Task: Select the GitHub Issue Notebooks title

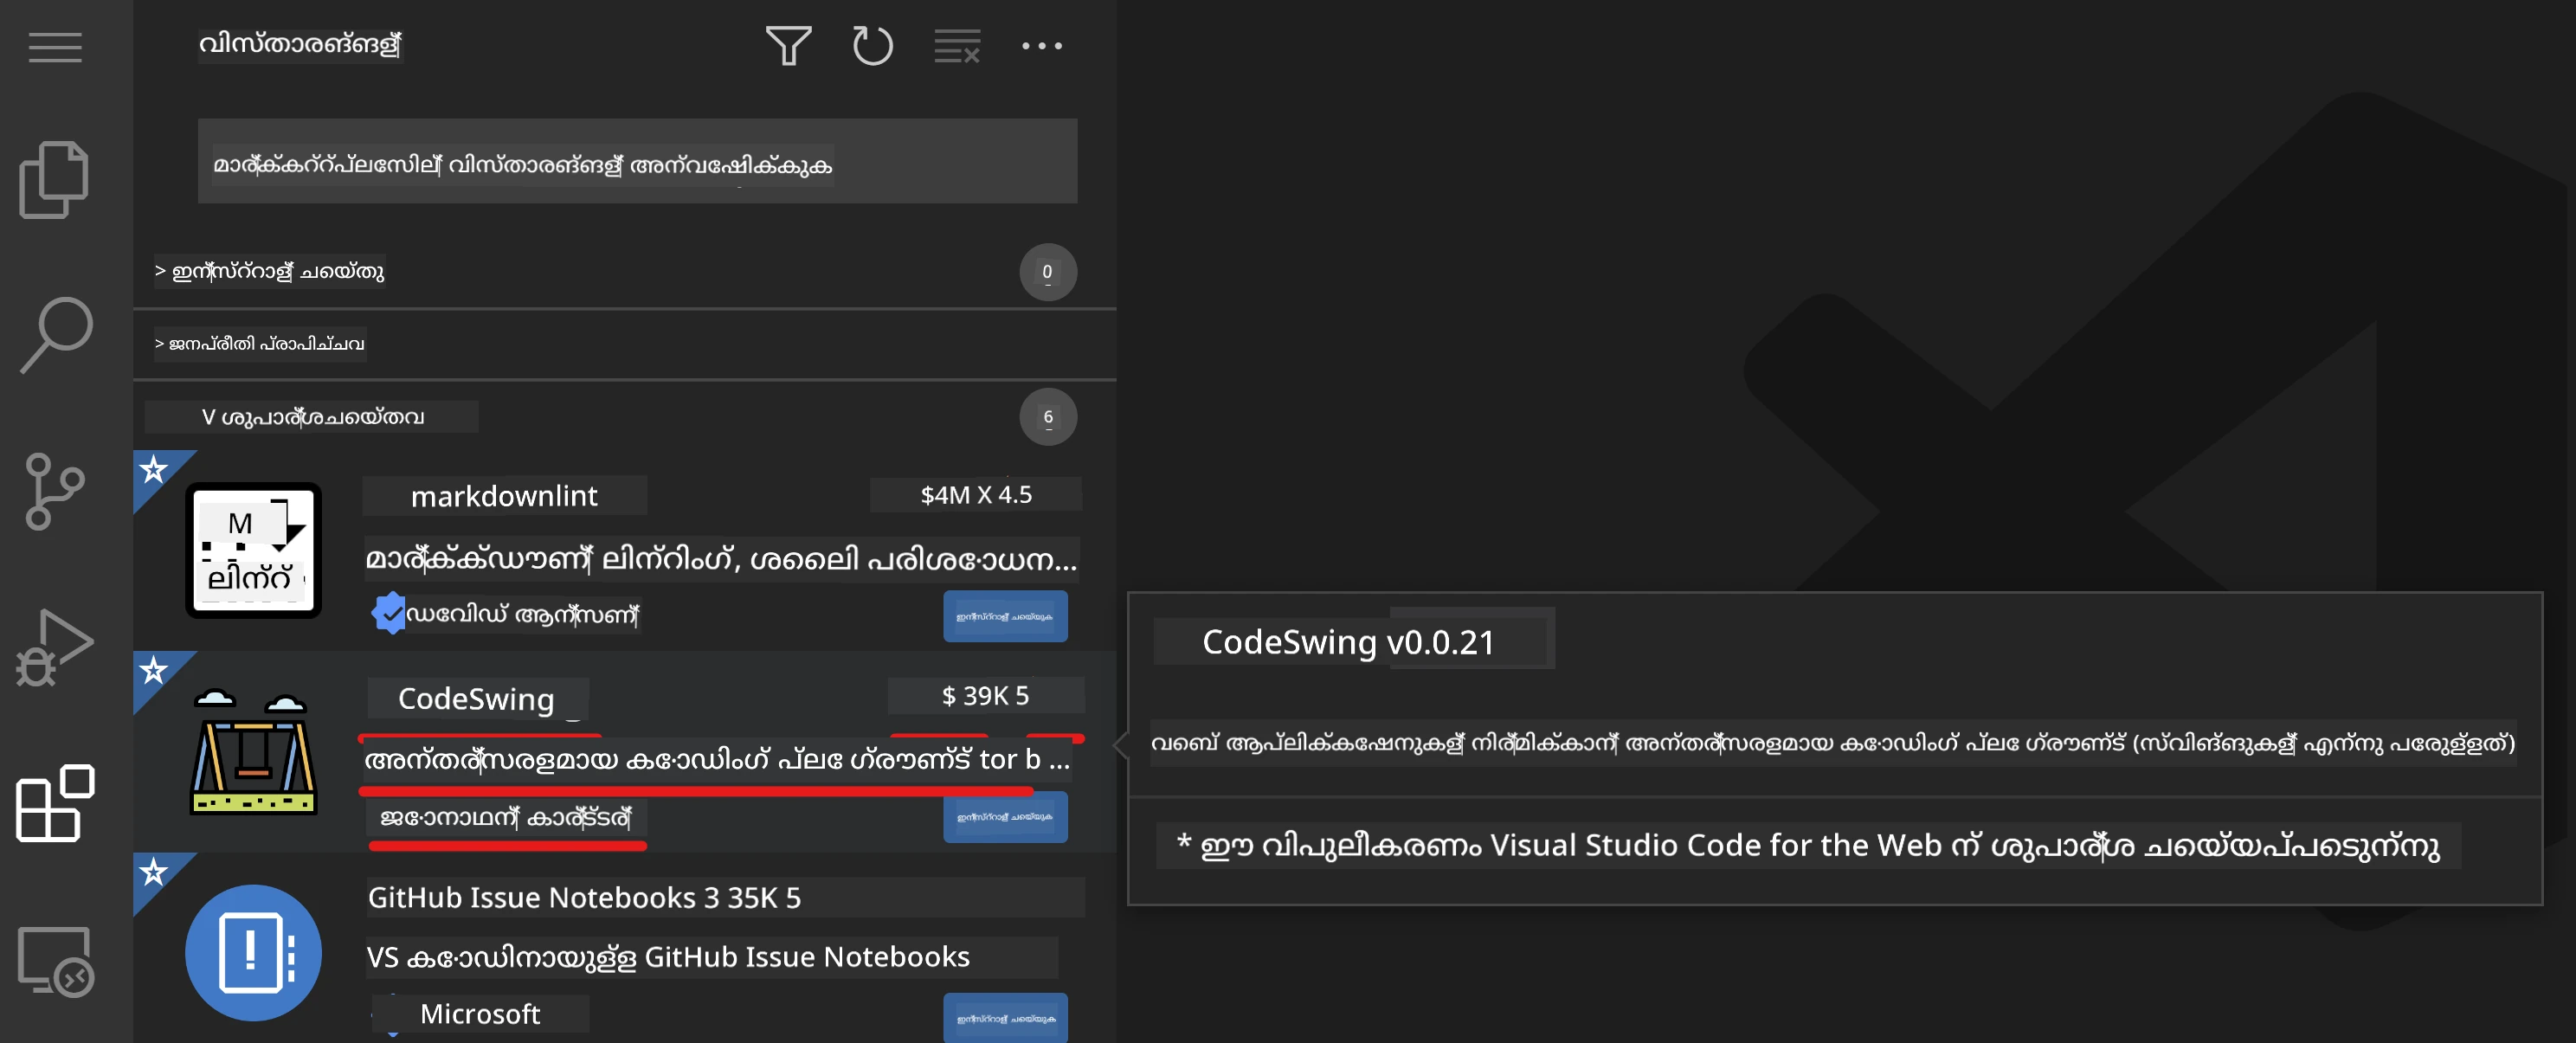Action: 531,897
